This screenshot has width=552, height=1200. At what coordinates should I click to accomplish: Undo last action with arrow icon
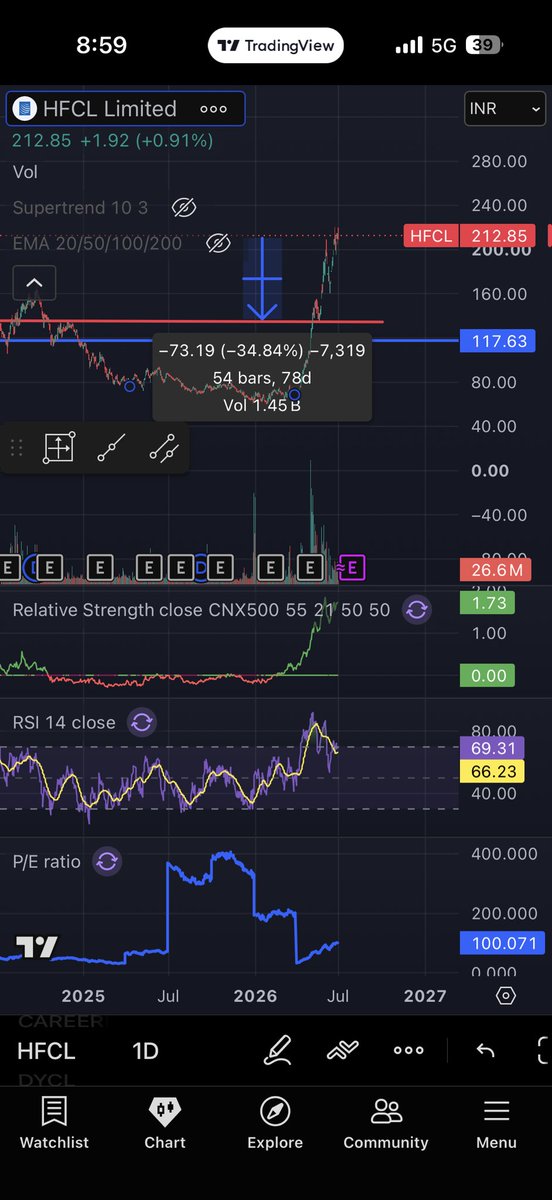tap(485, 1051)
